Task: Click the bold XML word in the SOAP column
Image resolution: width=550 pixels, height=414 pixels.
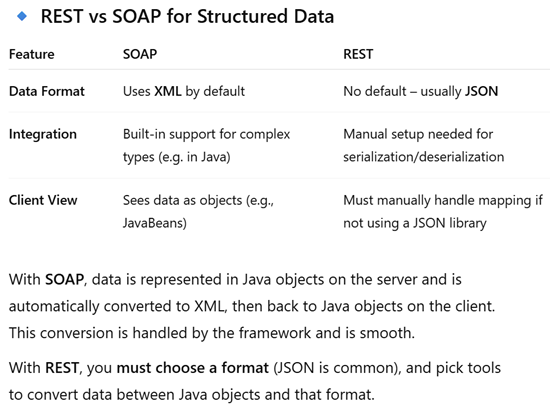Action: pos(168,91)
